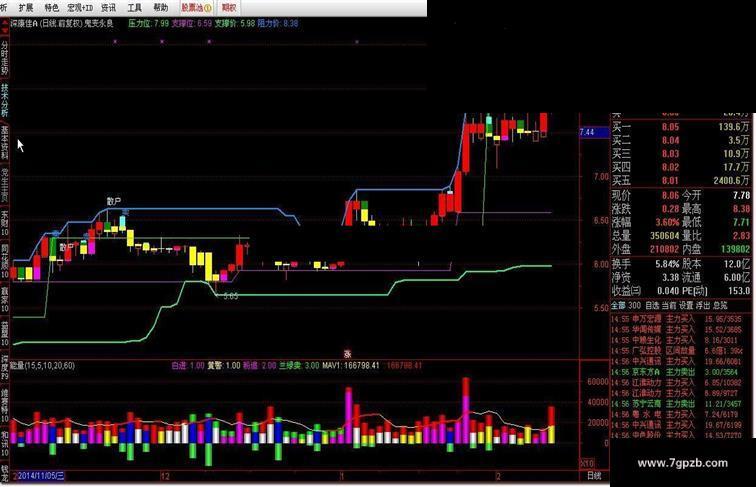Select the 技术分析 sidebar tab
756x487 pixels.
tap(4, 100)
